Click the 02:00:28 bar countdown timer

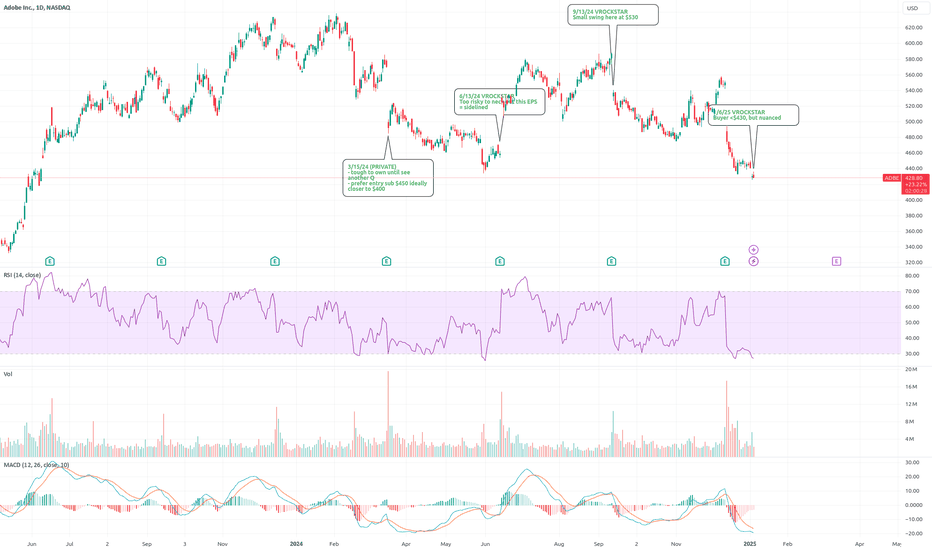click(x=916, y=191)
